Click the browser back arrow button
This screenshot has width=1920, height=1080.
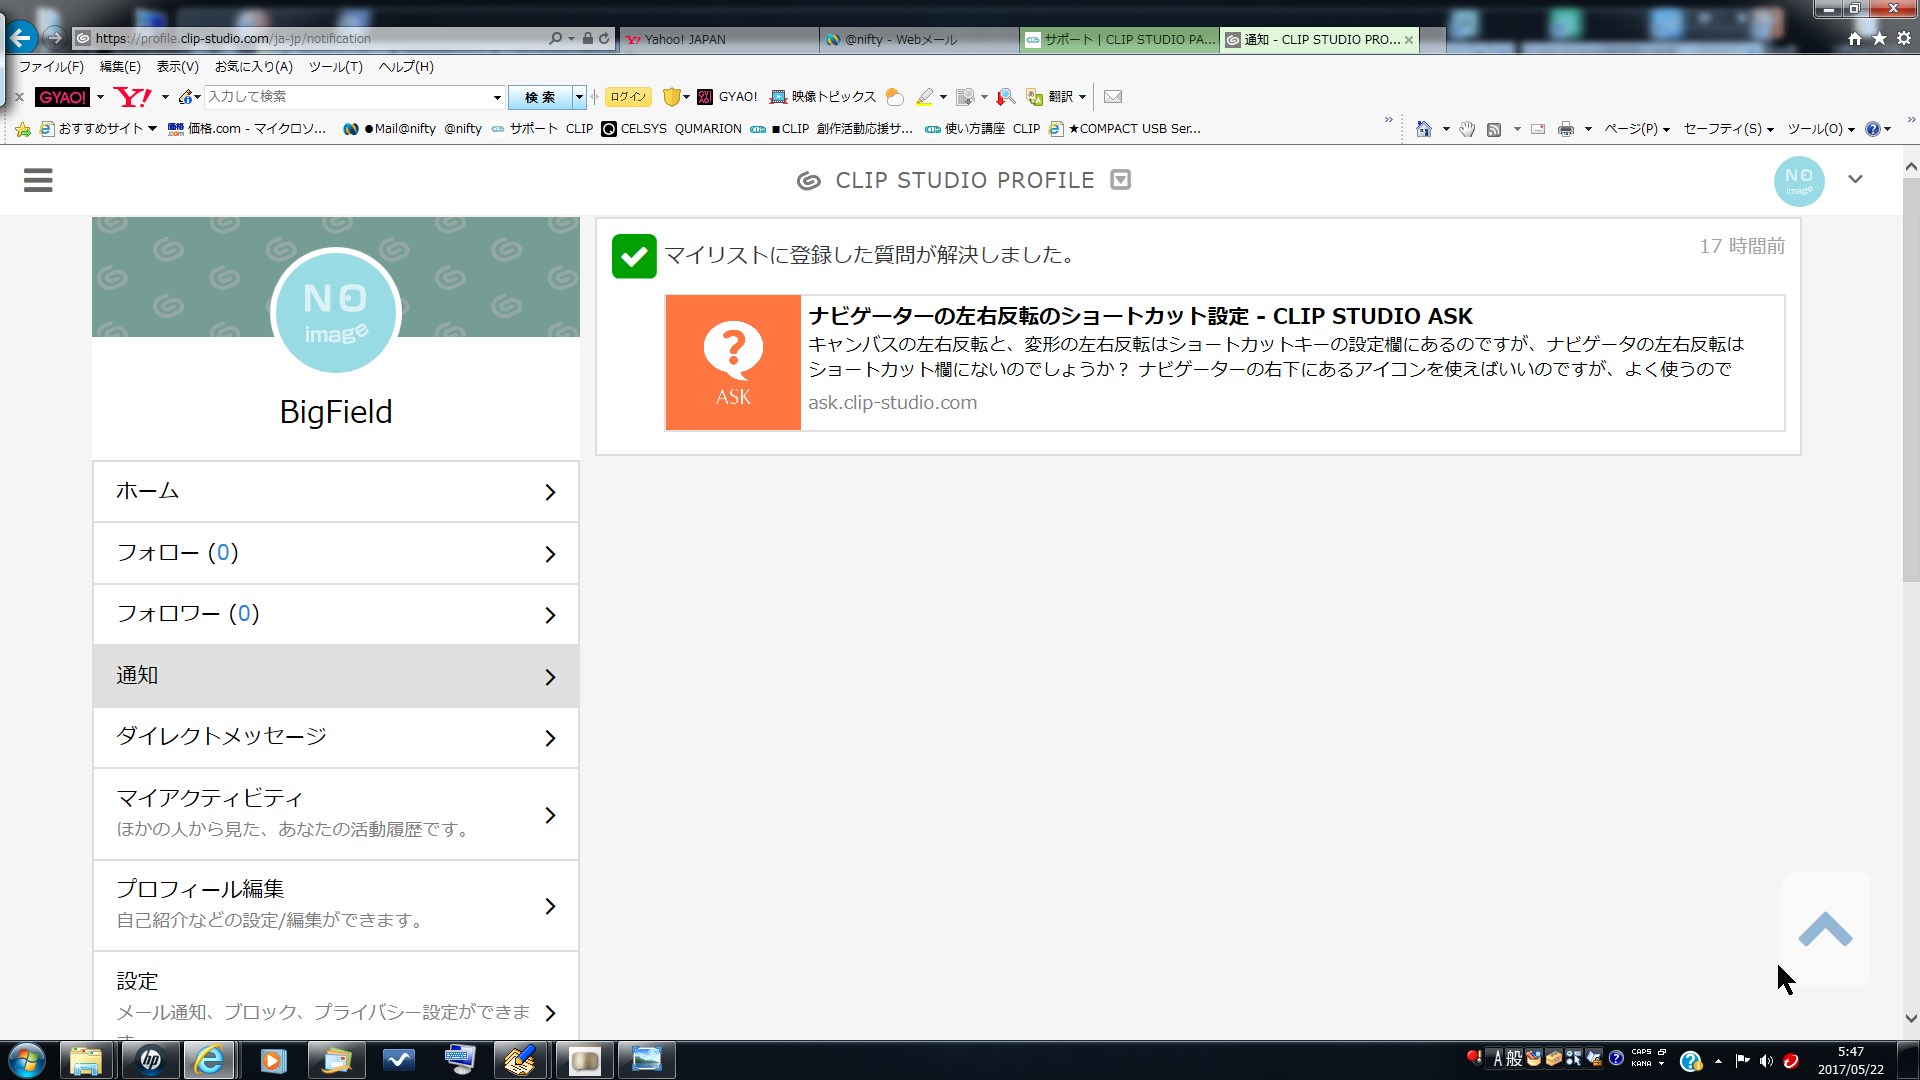coord(21,38)
